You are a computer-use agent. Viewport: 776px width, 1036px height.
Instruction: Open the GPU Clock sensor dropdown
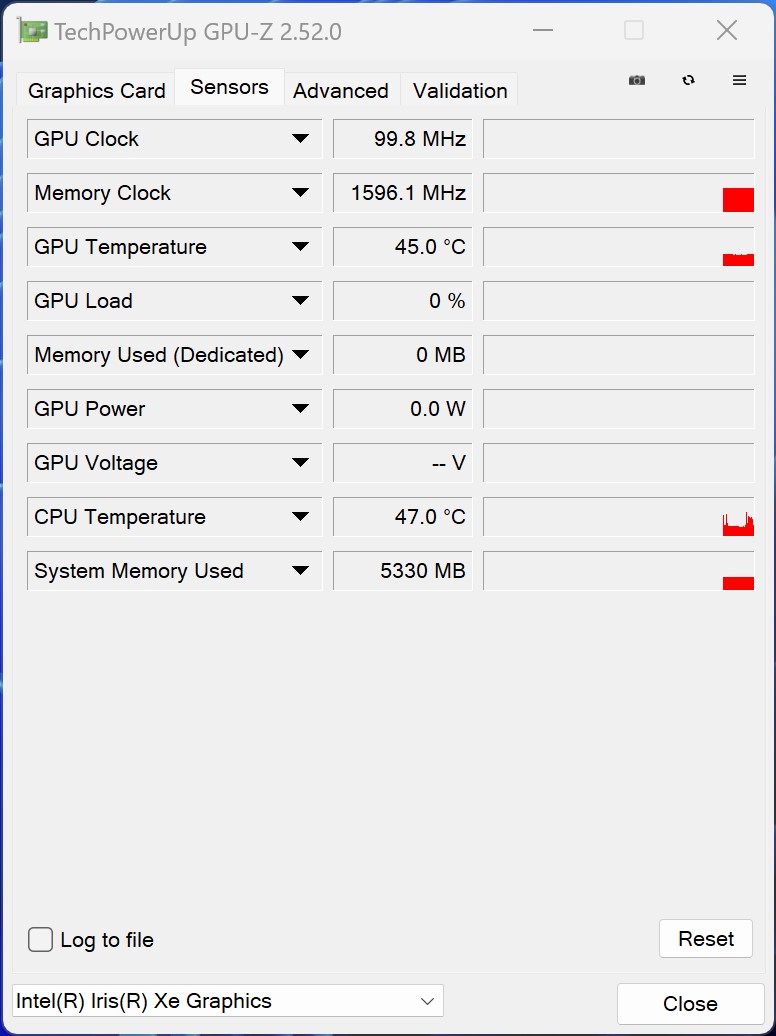(x=300, y=139)
